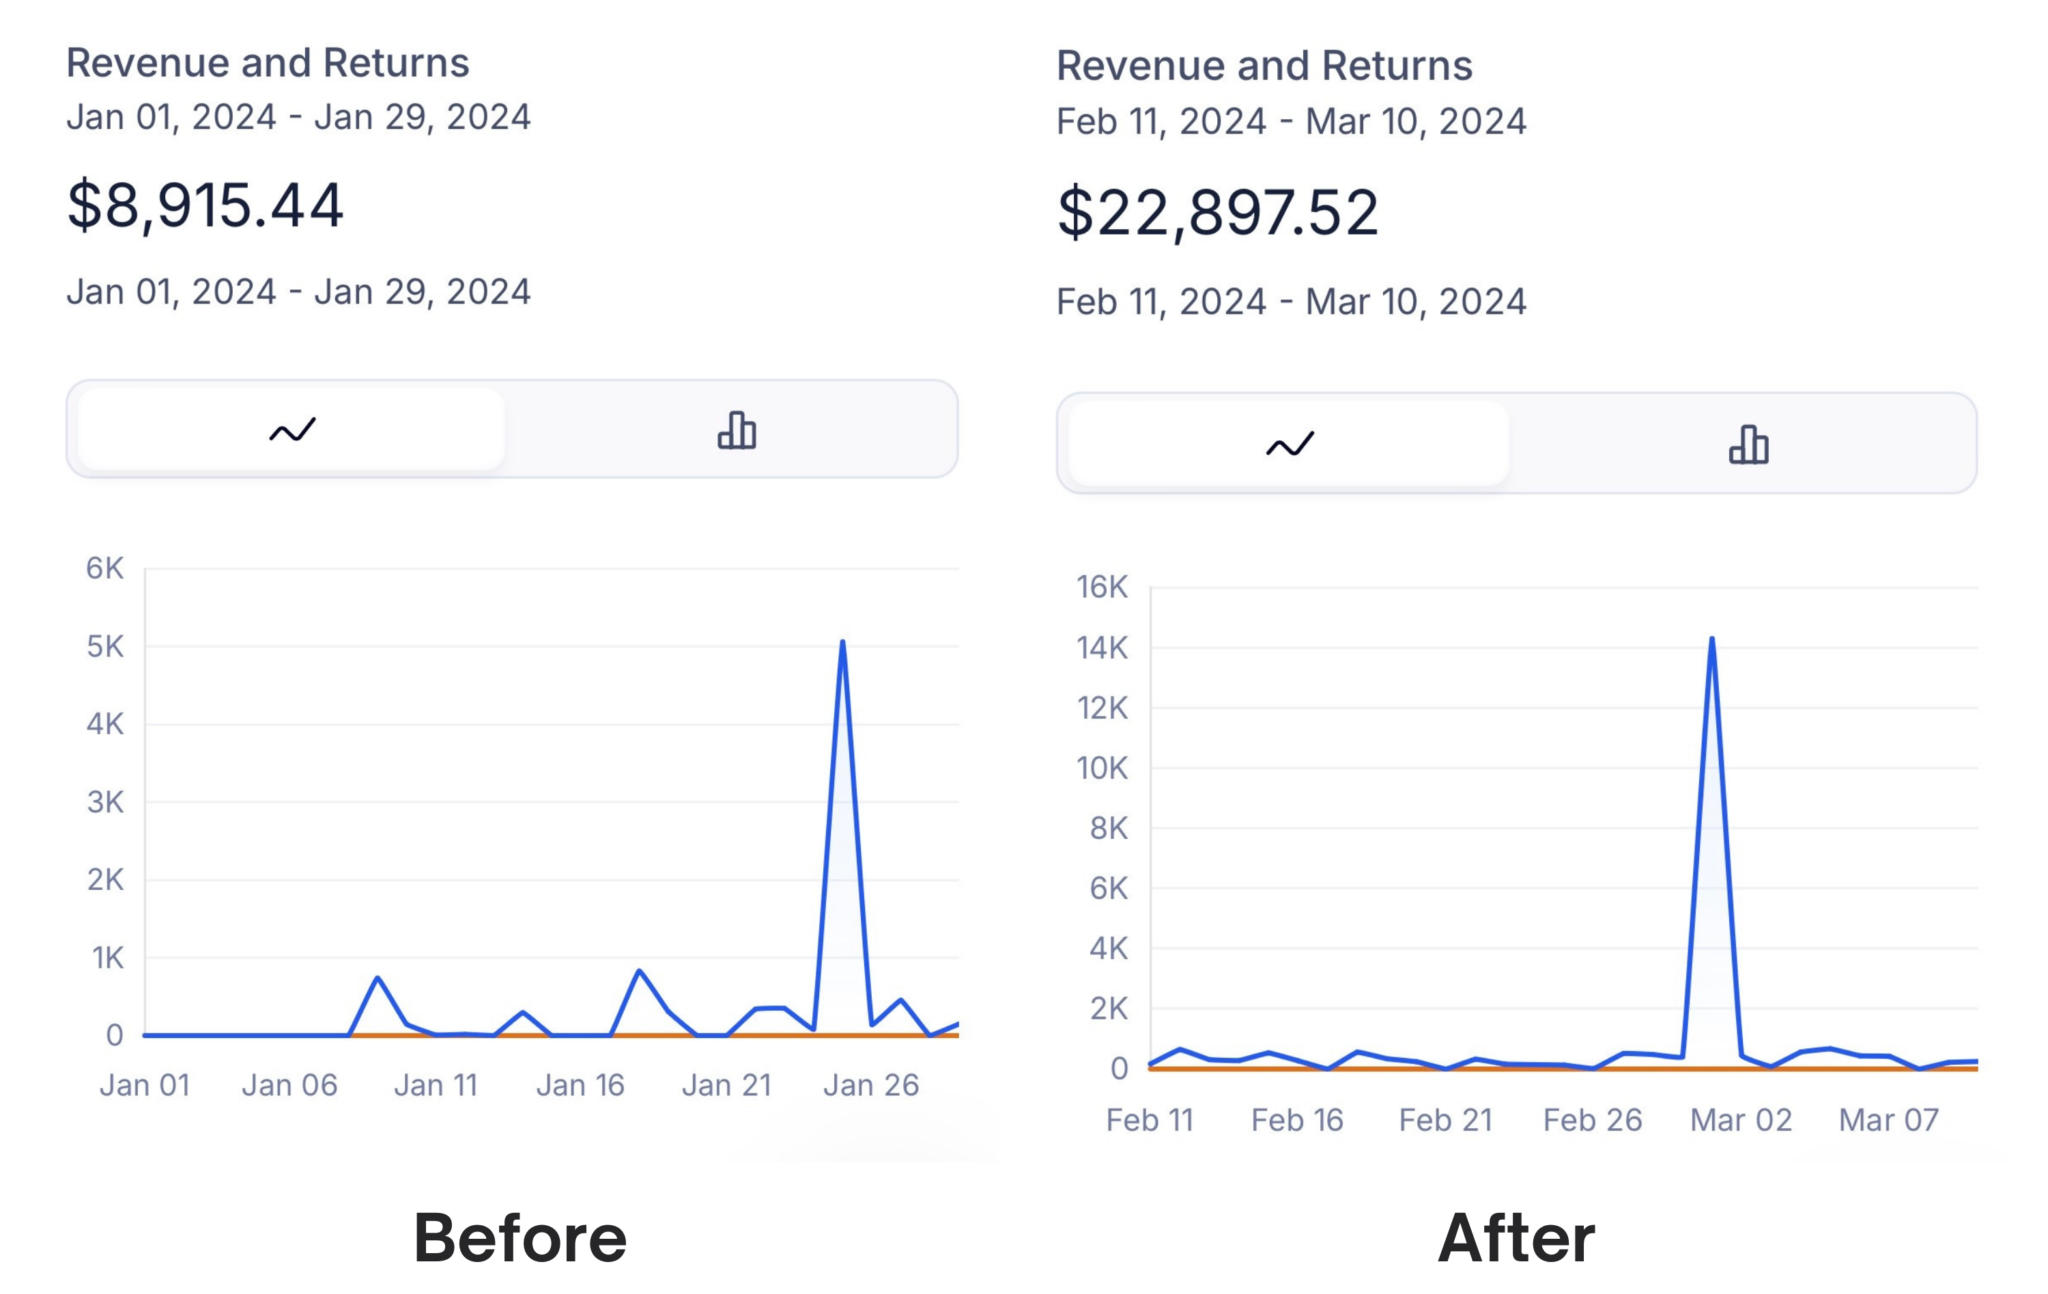Click the Mar 02 x-axis label
This screenshot has height=1294, width=2048.
tap(1741, 1120)
